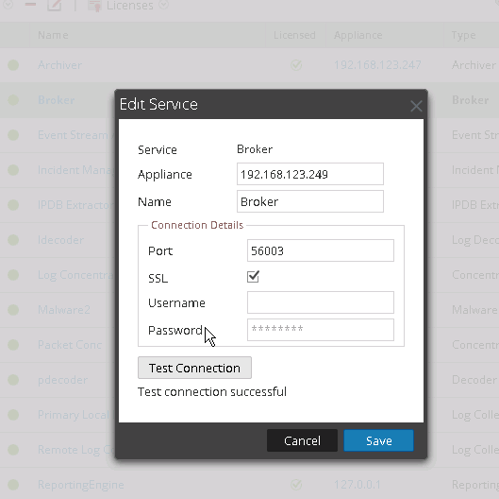Click the Username input field
Screen dimensions: 499x499
[x=320, y=302]
